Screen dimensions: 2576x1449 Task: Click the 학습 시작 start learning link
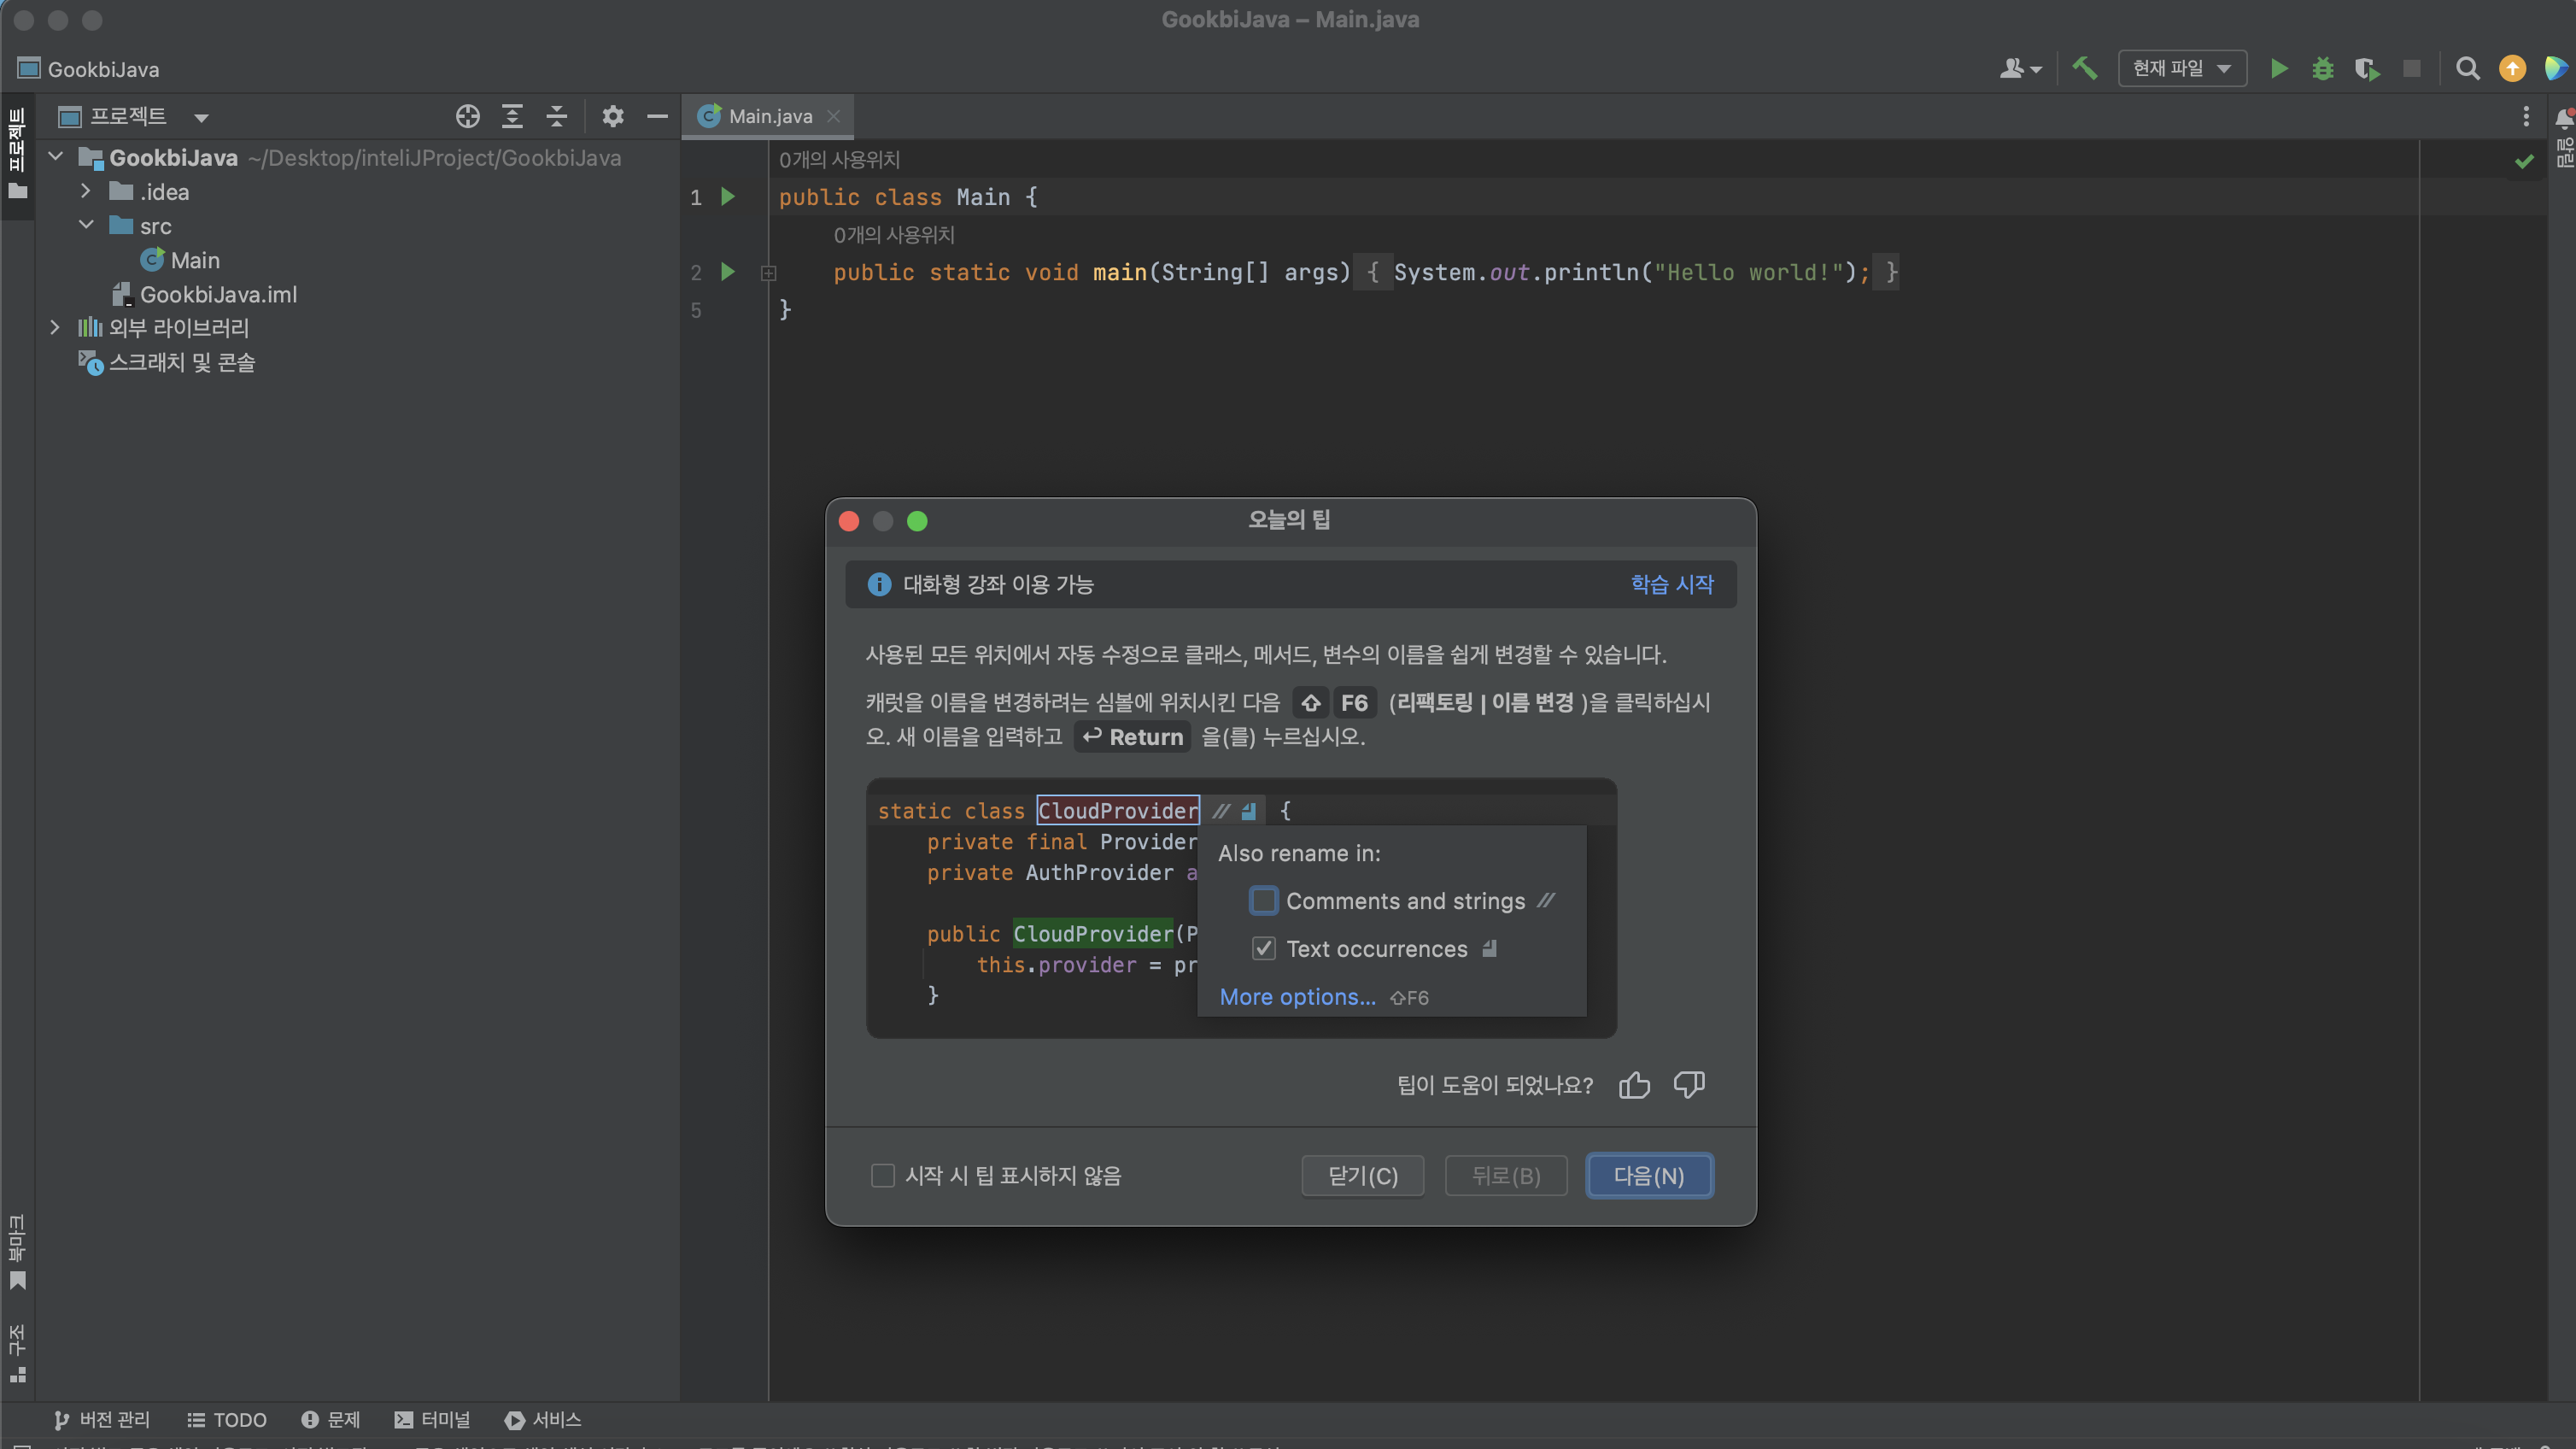(1671, 584)
